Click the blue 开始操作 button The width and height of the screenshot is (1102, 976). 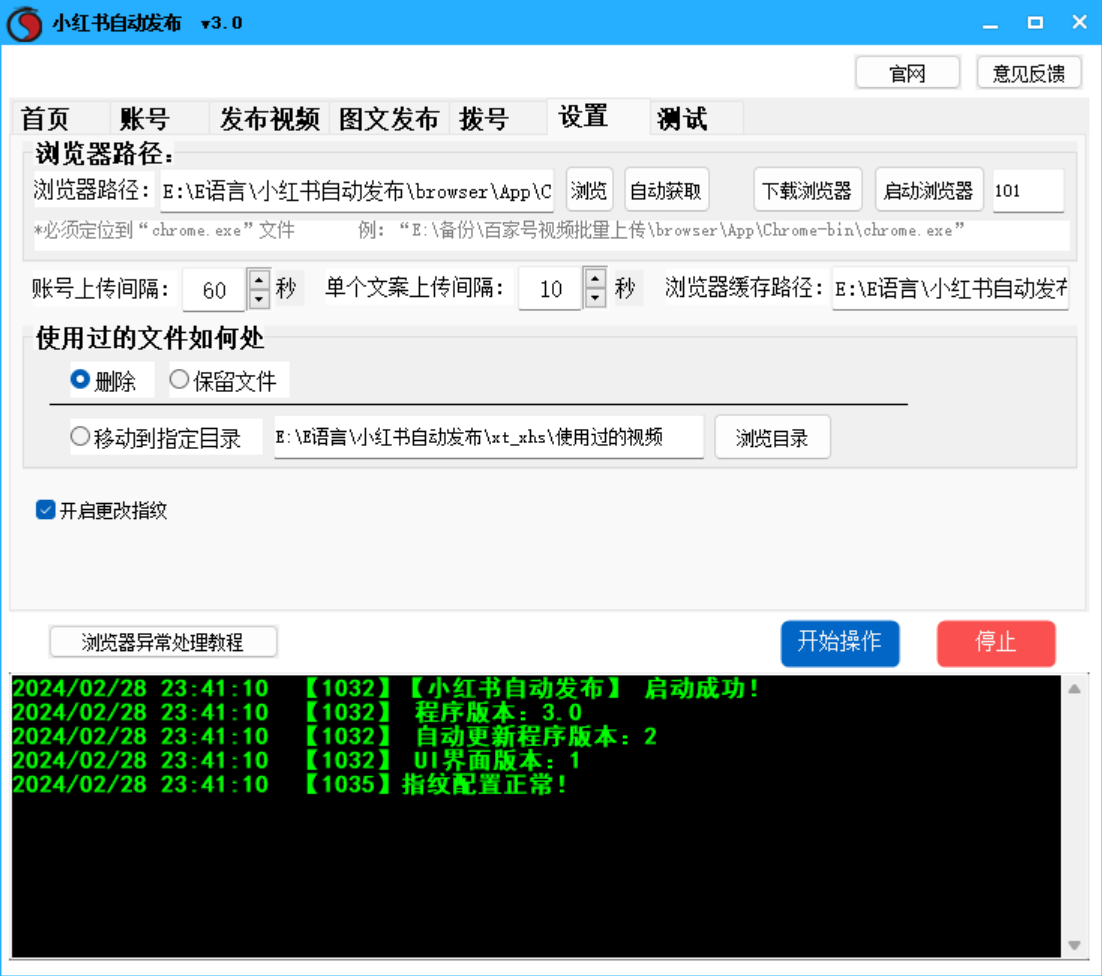point(840,642)
